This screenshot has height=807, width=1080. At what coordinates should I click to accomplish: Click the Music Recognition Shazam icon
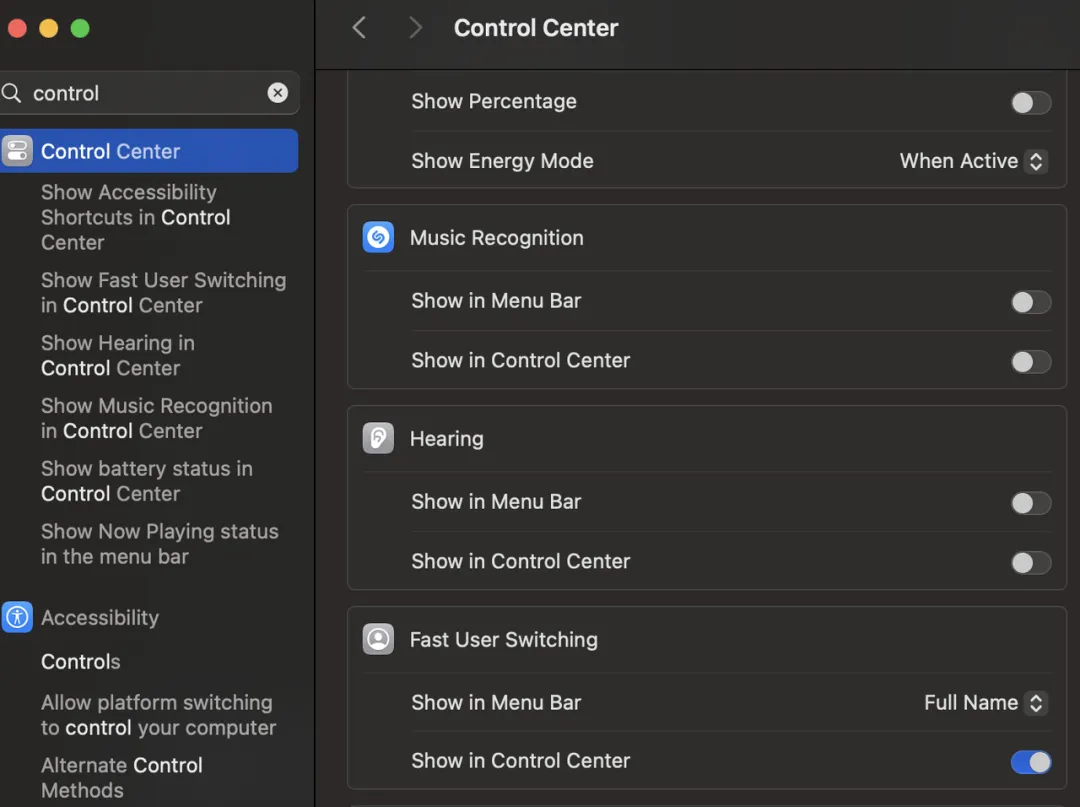click(x=378, y=238)
